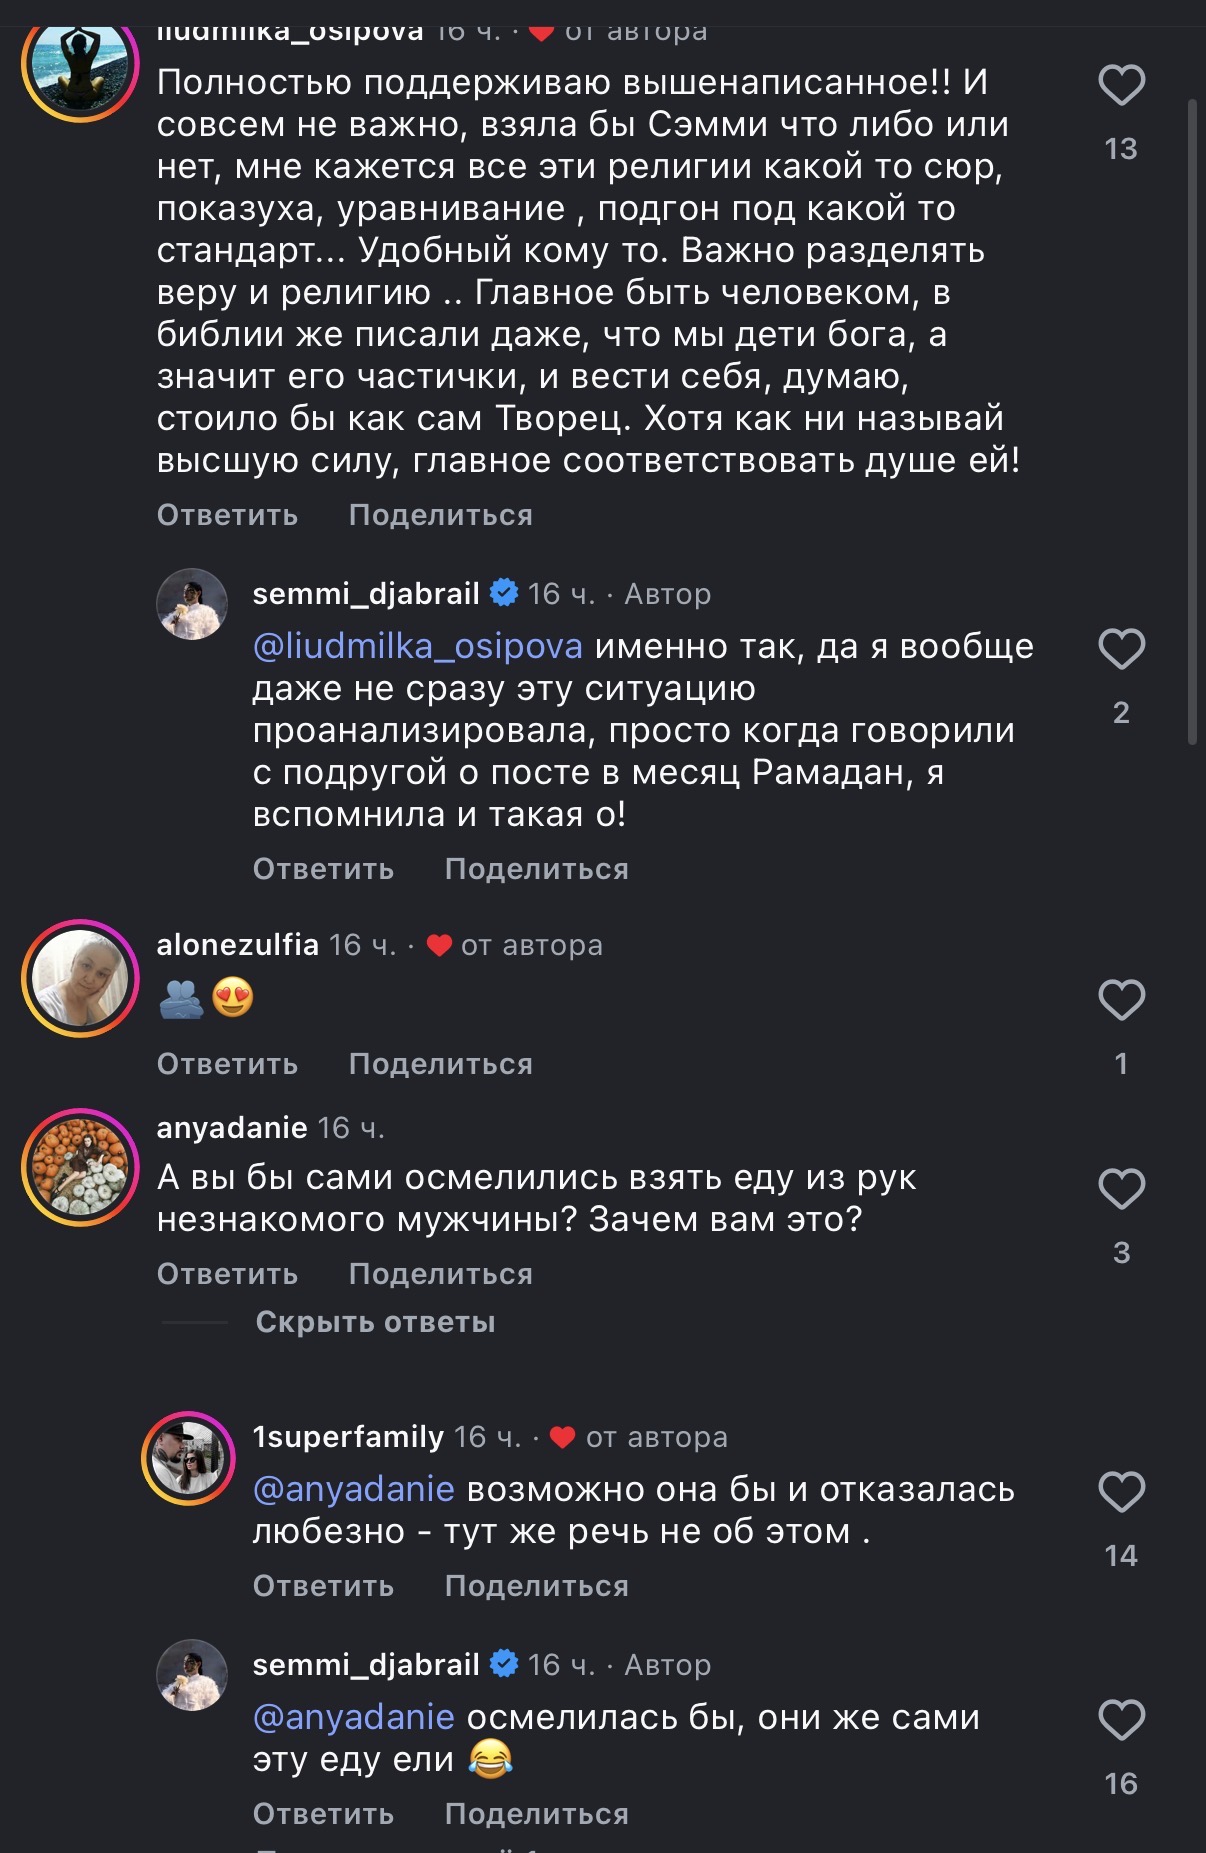Viewport: 1206px width, 1853px height.
Task: Open the alonezulfia username
Action: pos(237,945)
